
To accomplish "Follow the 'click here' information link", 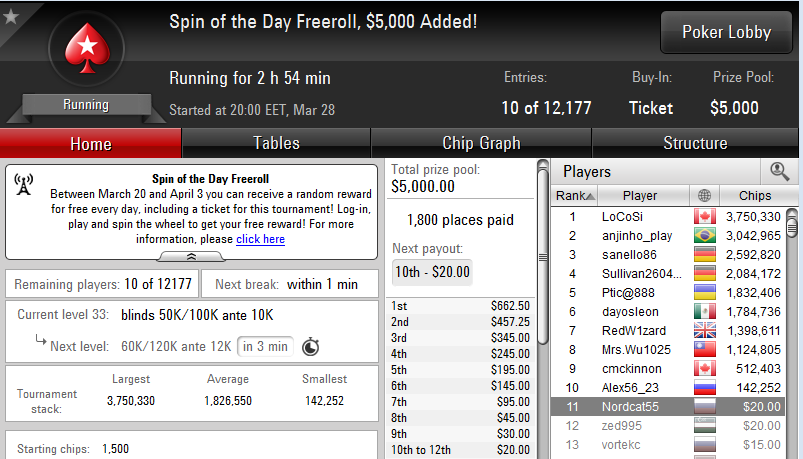I will (x=260, y=239).
